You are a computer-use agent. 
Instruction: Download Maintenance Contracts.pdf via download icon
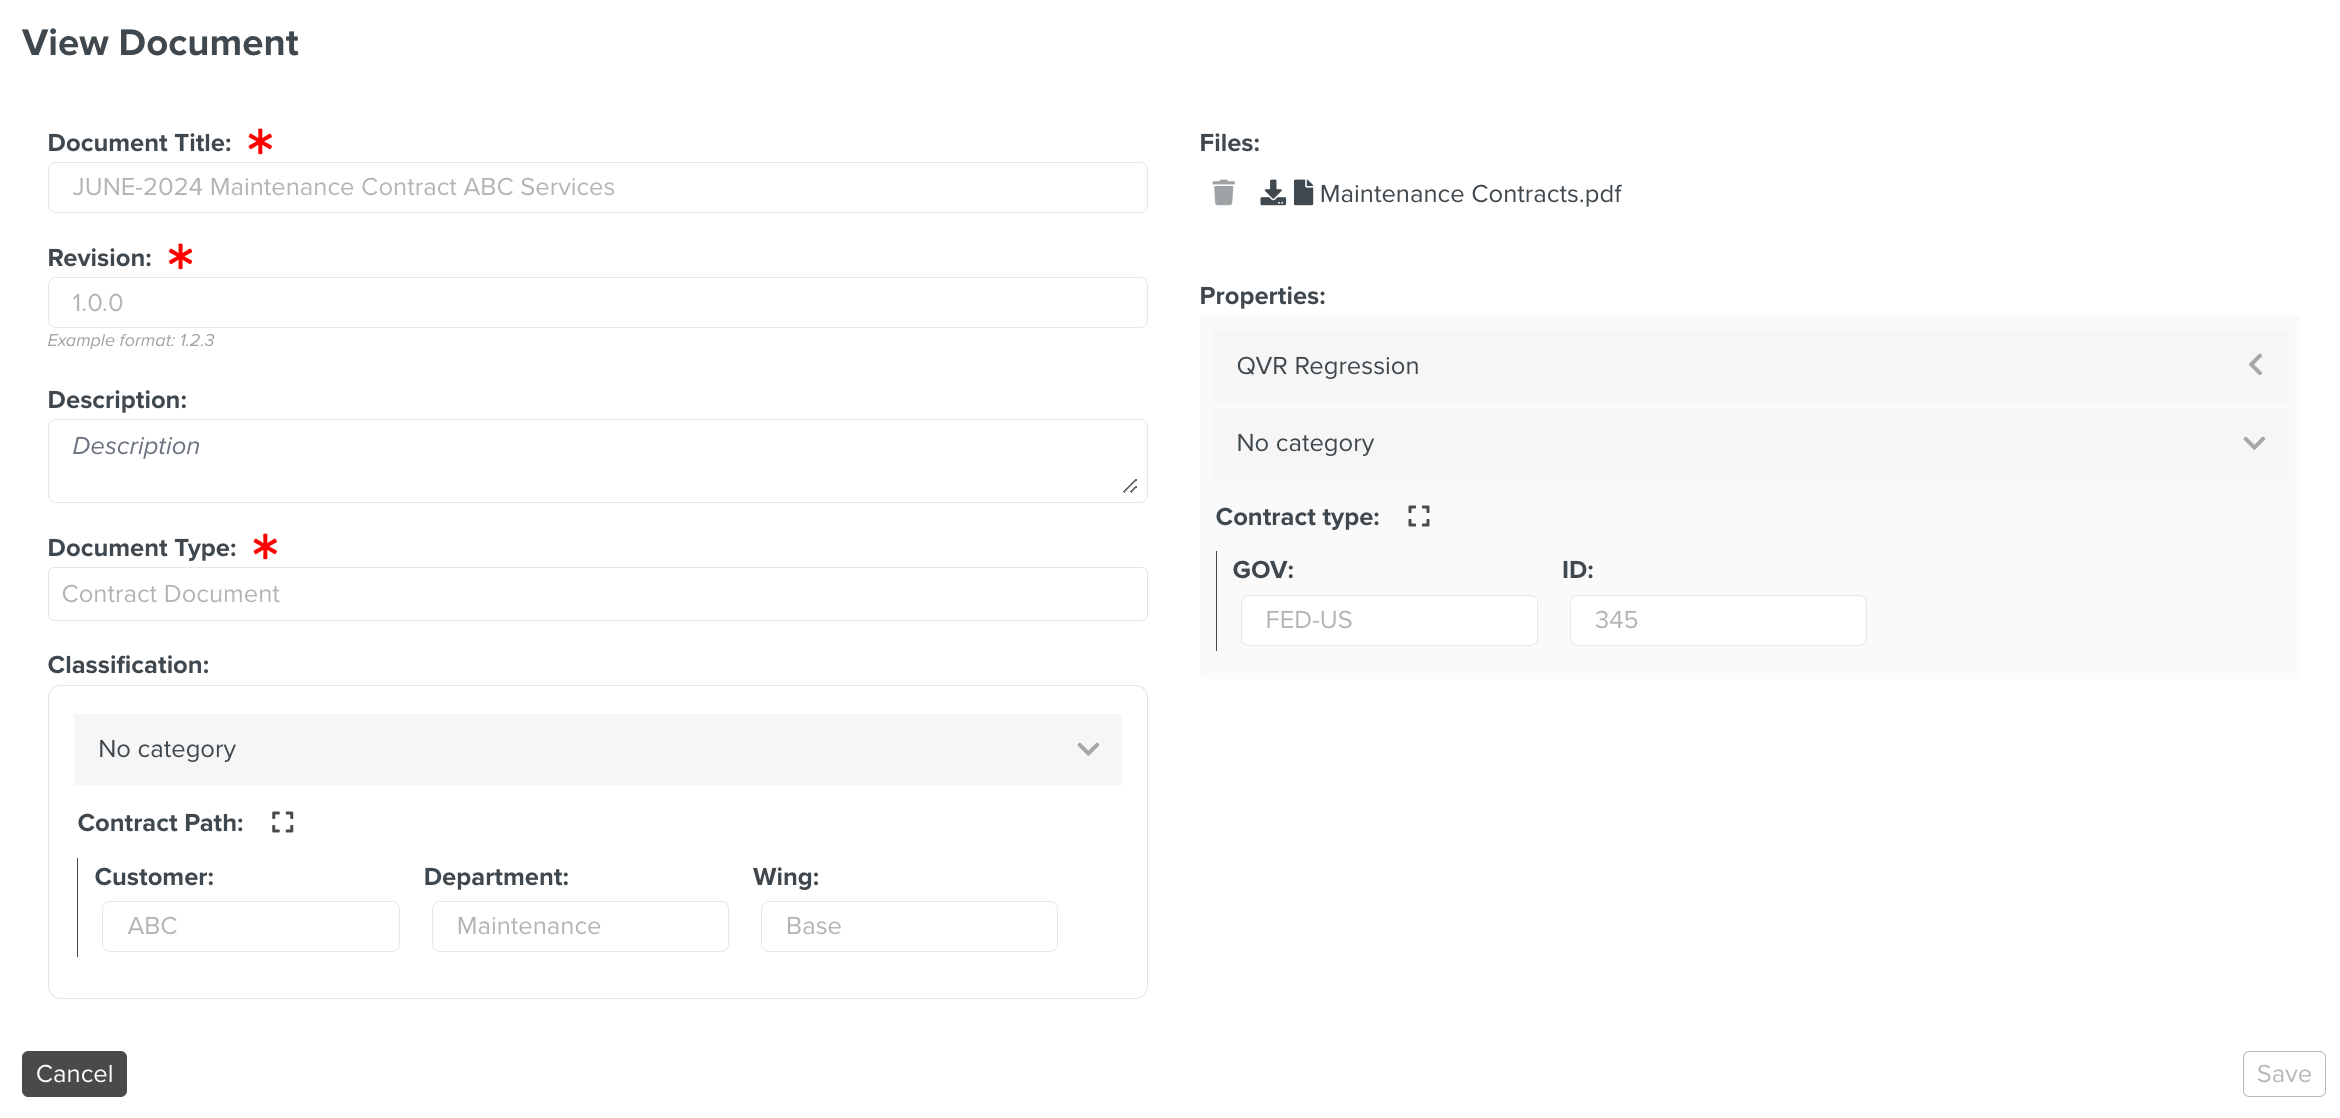(x=1272, y=193)
